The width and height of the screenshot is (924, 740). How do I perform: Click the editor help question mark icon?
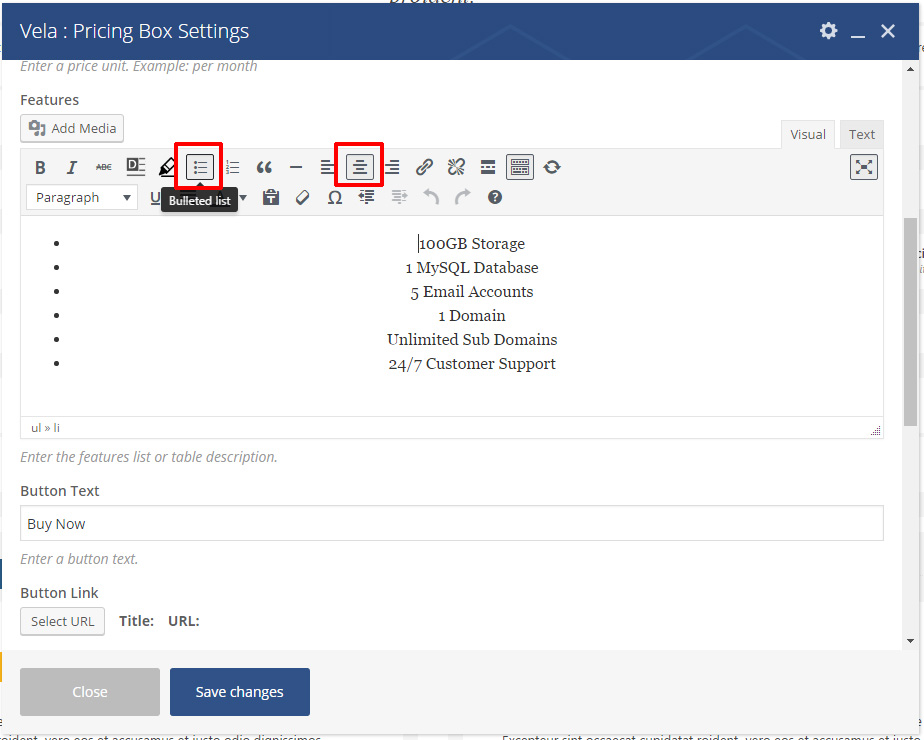495,198
